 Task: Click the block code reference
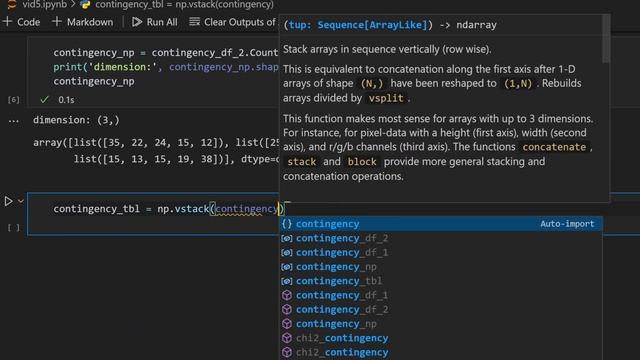pos(362,162)
